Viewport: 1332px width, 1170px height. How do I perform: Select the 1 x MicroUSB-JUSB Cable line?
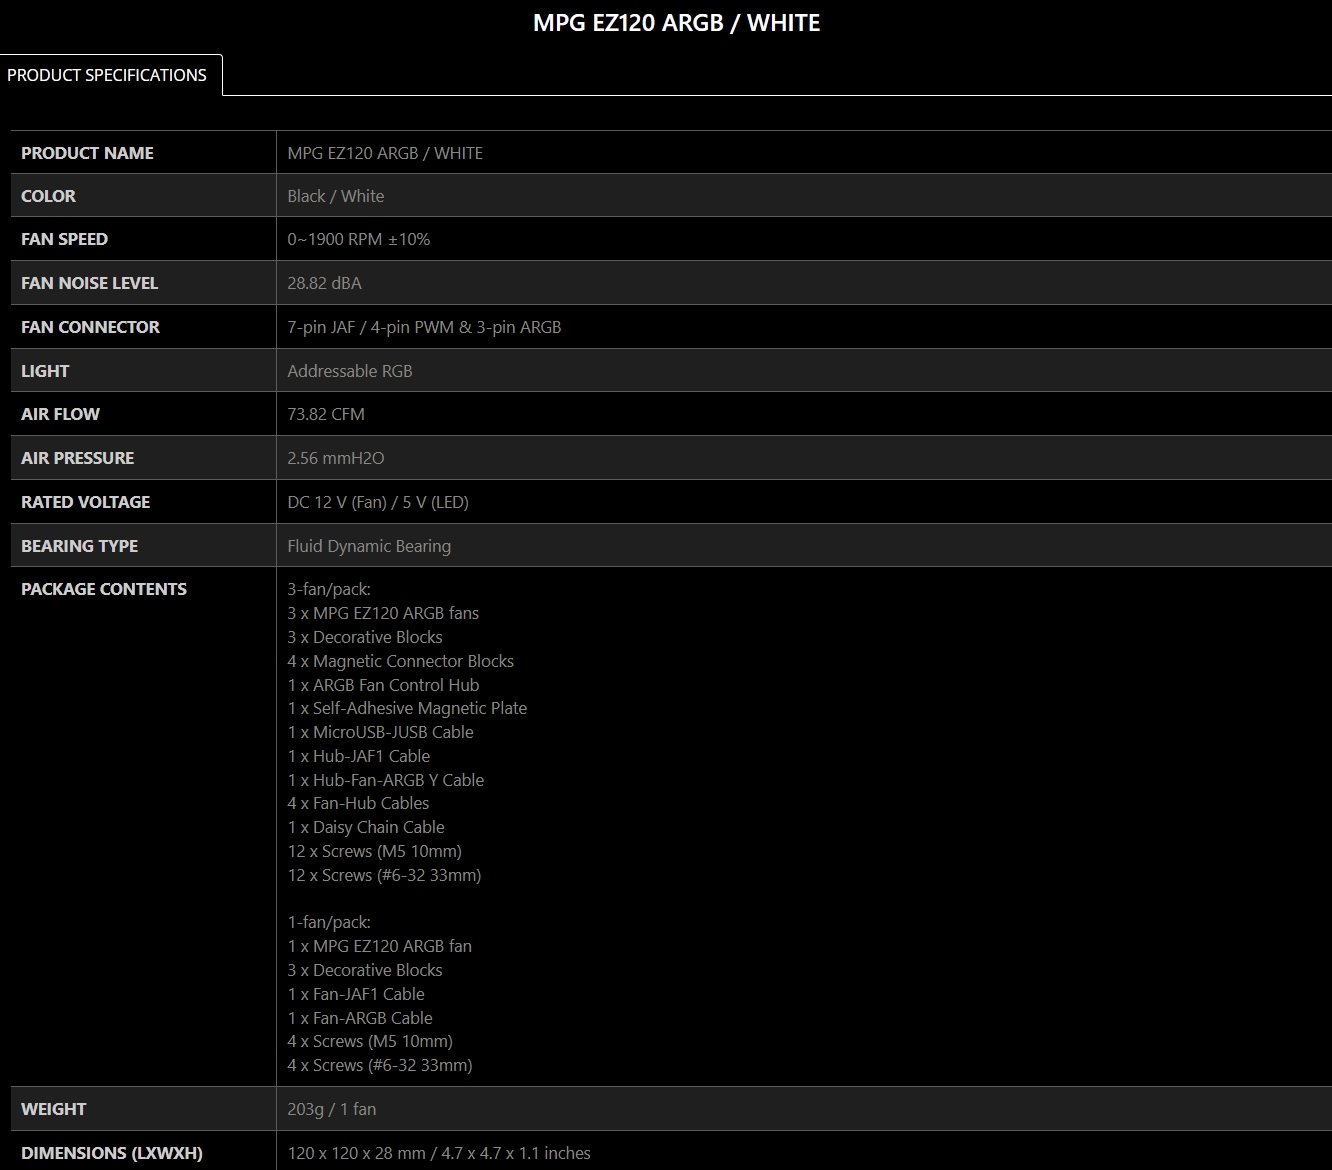380,732
